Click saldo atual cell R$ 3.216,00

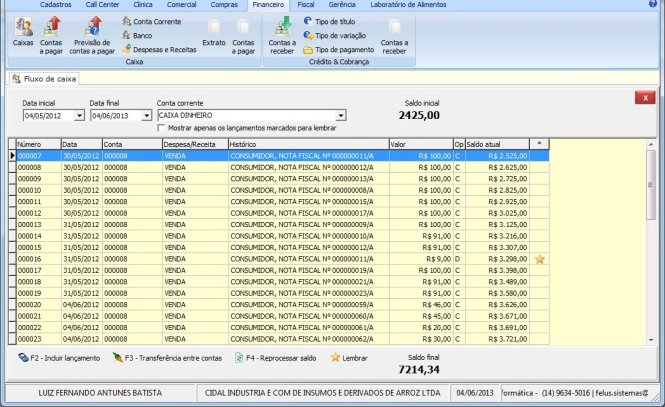(497, 236)
